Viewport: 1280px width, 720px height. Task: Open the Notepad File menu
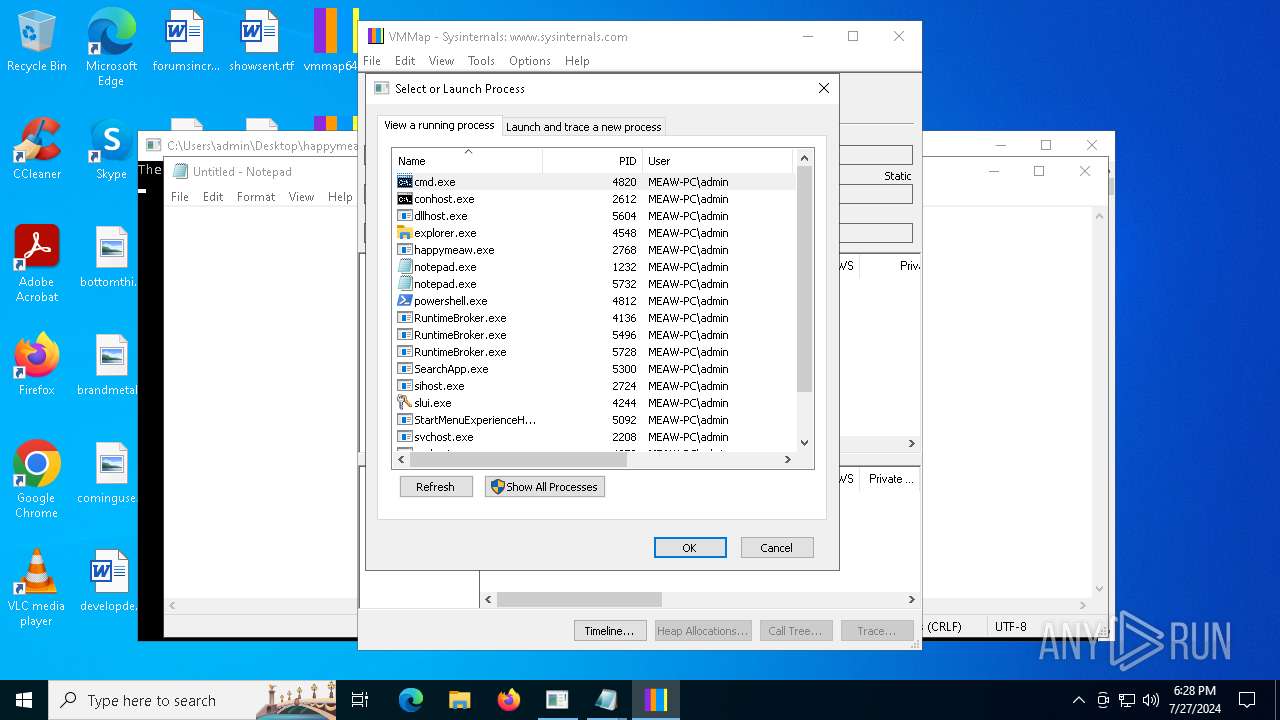180,197
